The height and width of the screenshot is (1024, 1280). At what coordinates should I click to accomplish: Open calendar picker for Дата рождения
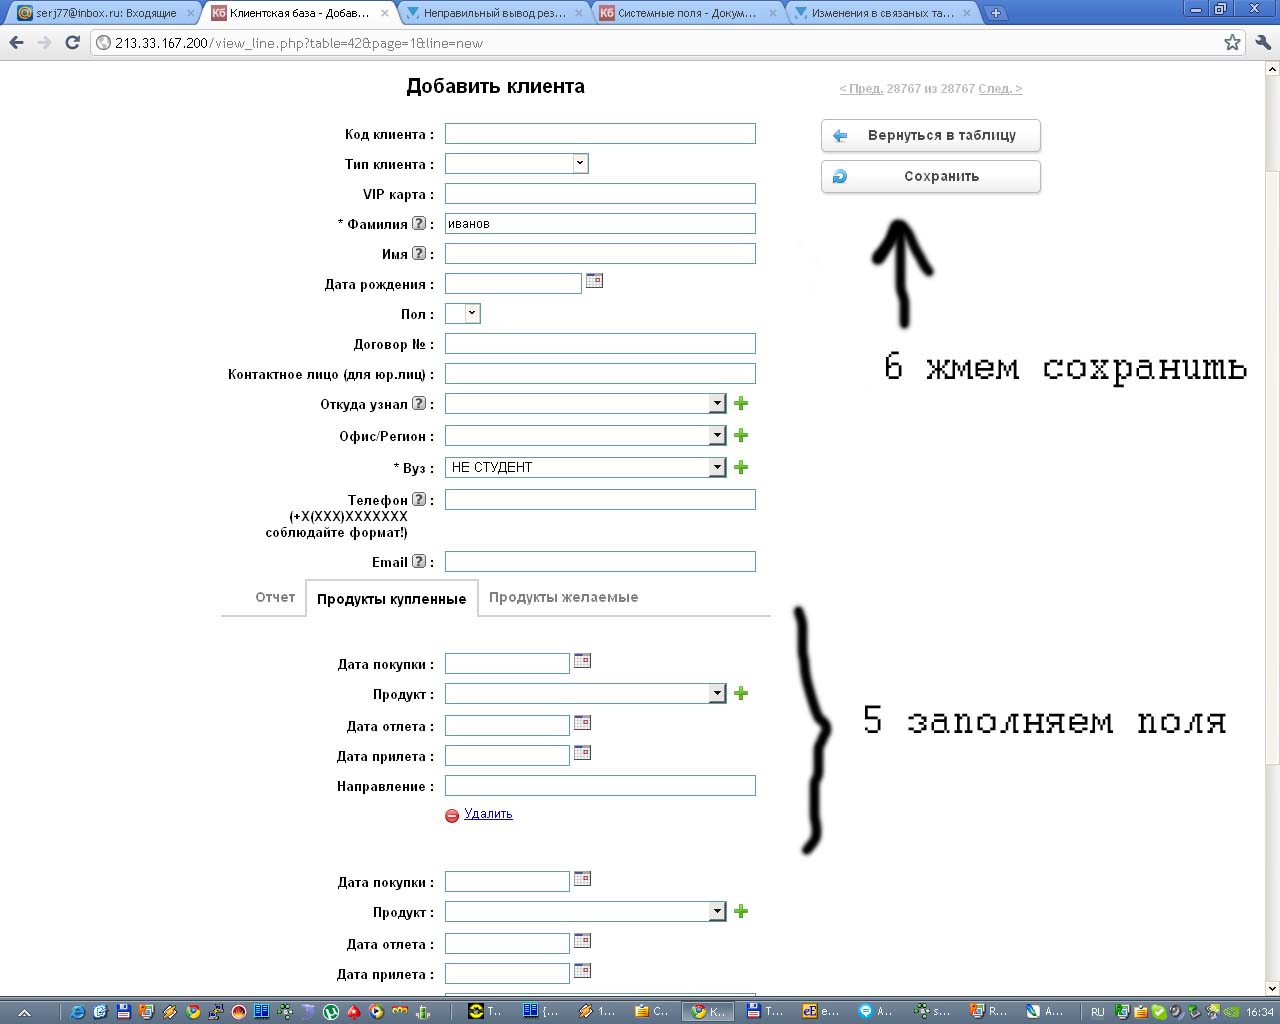(594, 281)
